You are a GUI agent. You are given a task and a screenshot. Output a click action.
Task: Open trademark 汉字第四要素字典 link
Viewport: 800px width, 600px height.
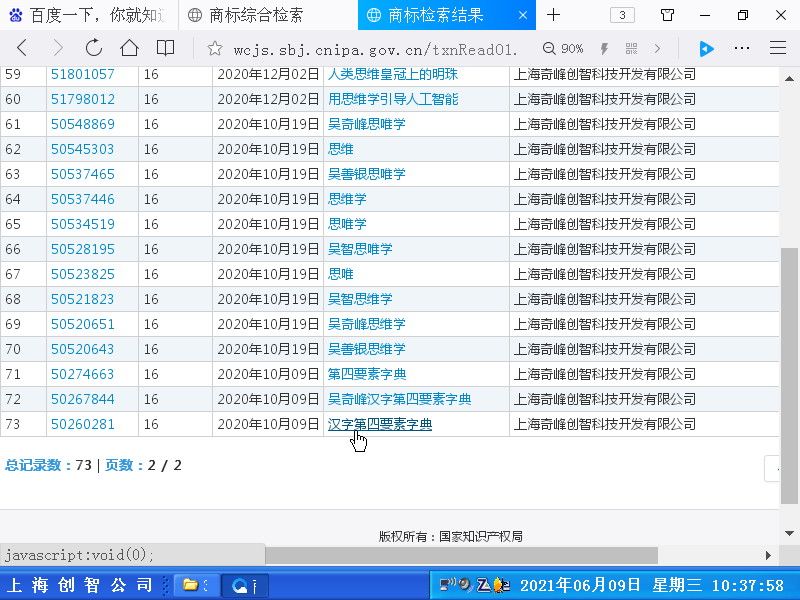click(380, 424)
